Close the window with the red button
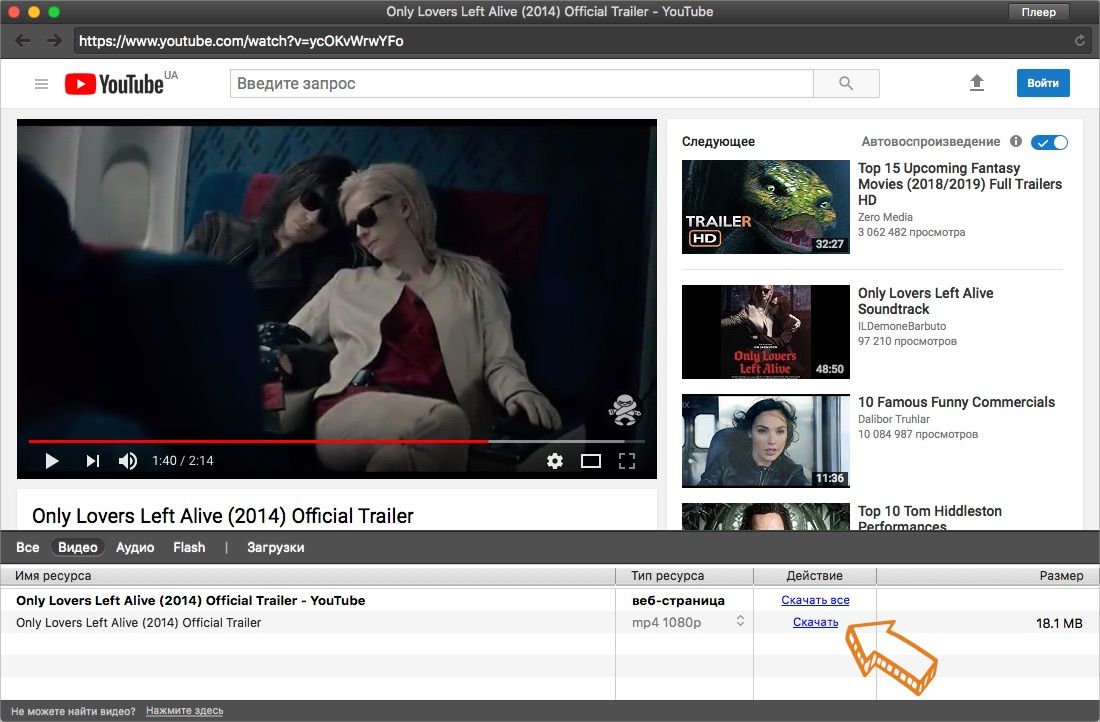This screenshot has height=722, width=1100. tap(13, 12)
